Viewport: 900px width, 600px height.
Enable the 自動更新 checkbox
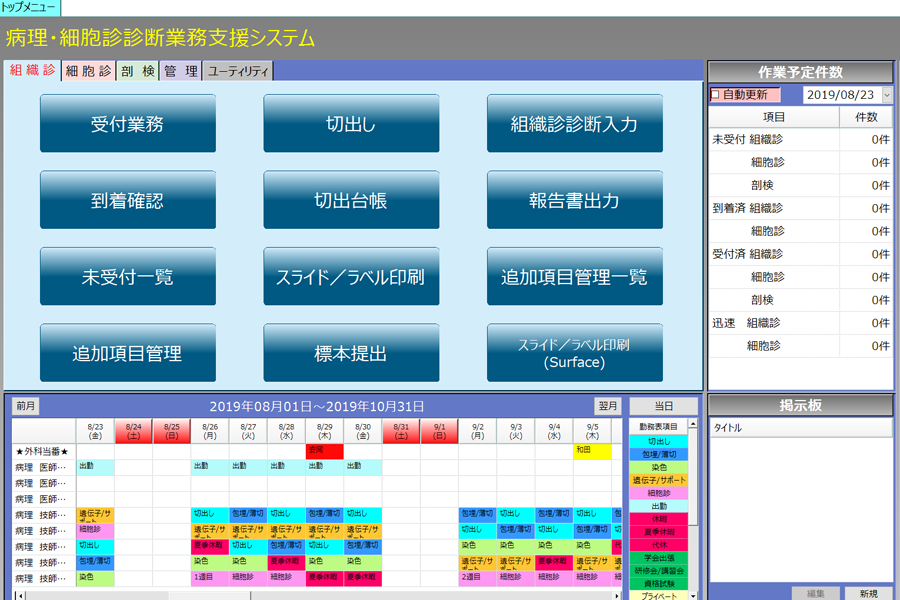pos(716,95)
